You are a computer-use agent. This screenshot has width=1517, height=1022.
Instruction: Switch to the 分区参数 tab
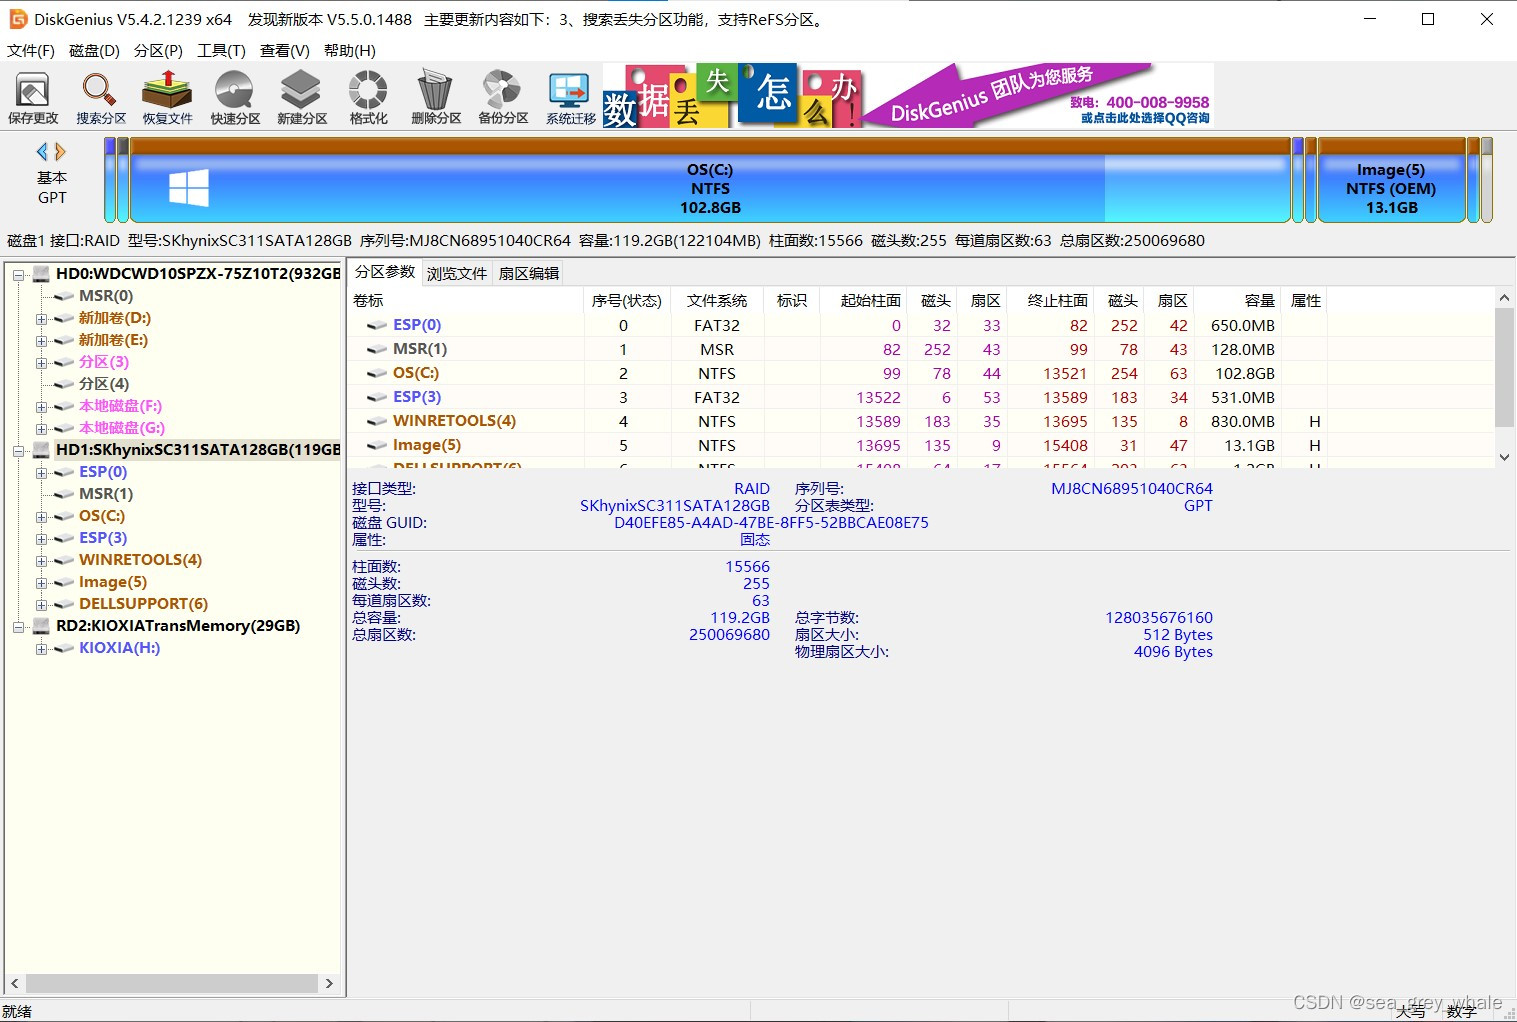(x=385, y=272)
